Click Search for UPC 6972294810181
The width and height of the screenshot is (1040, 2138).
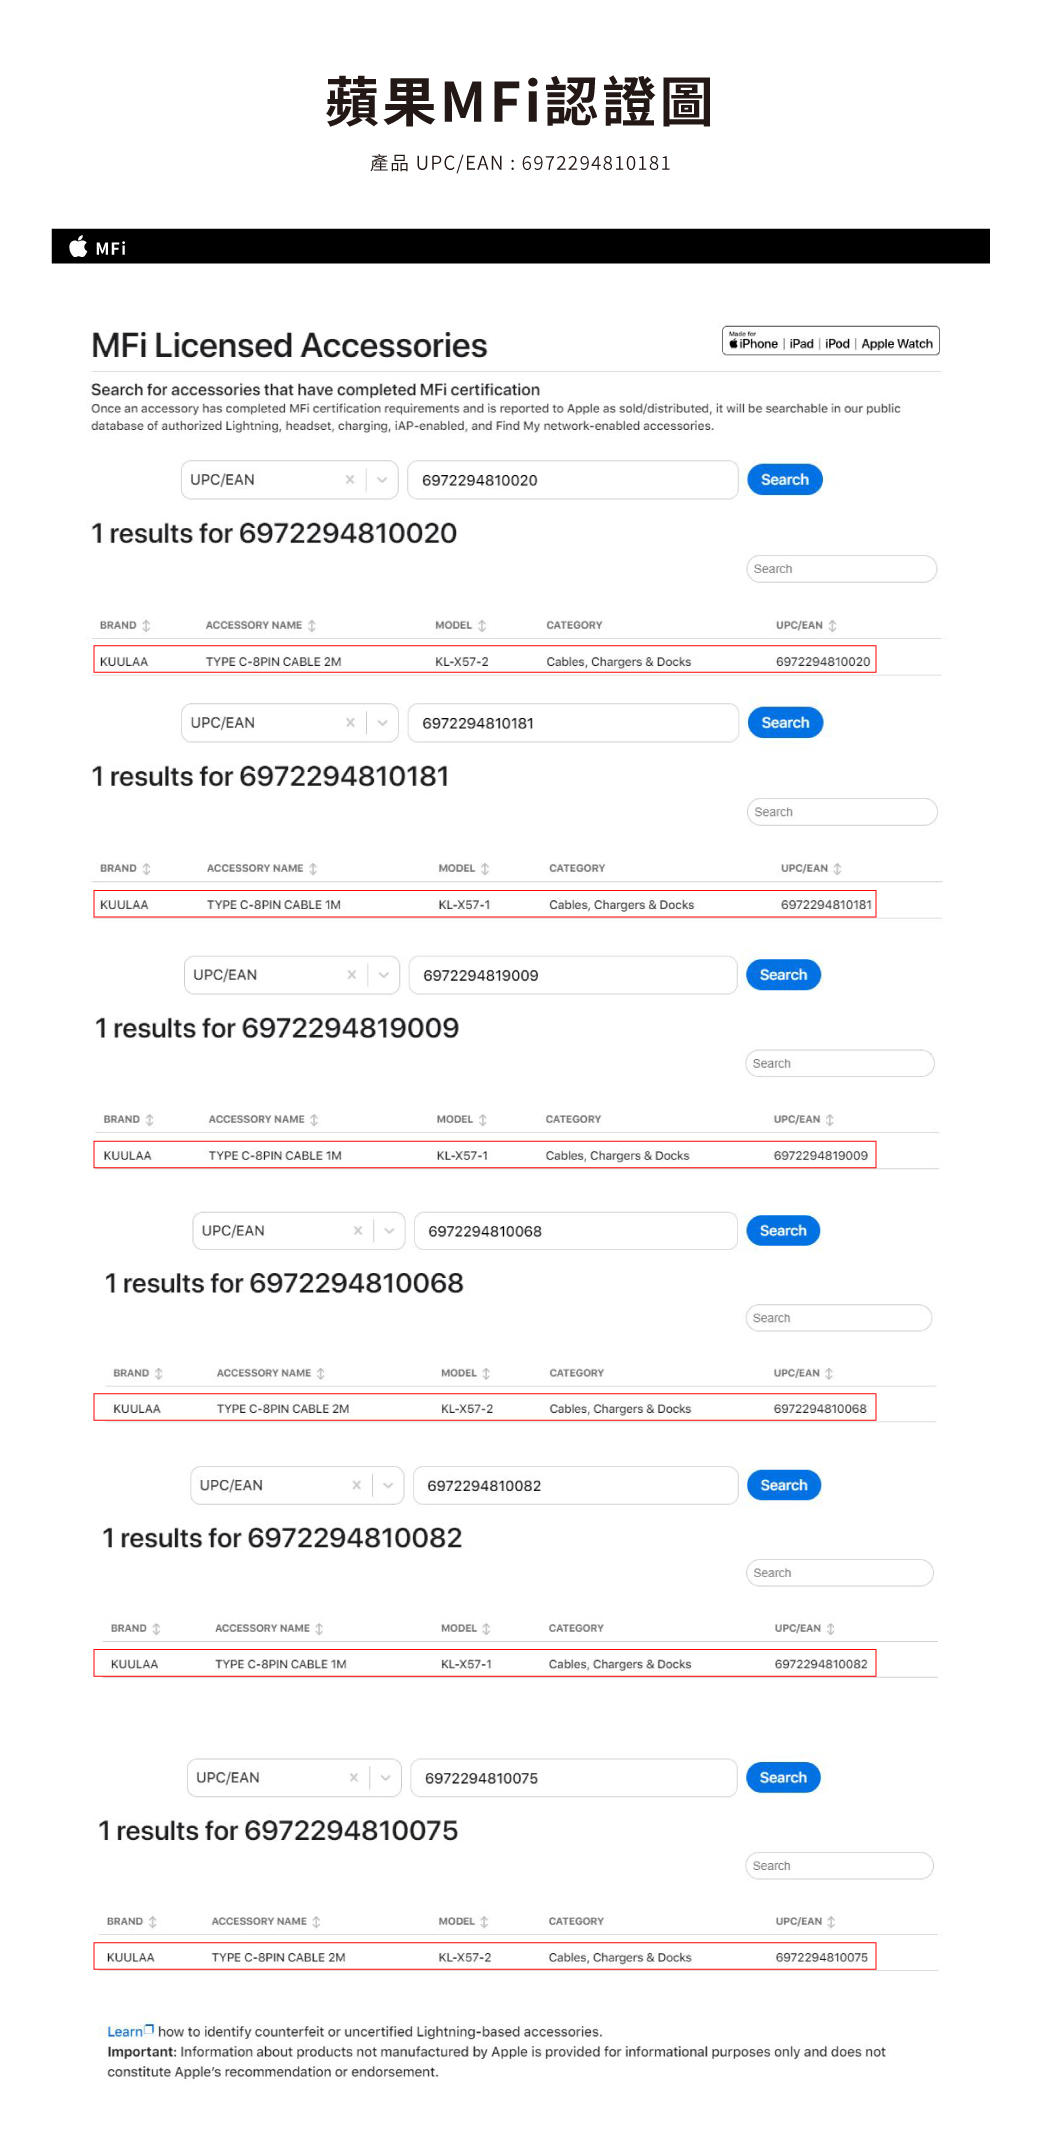pyautogui.click(x=784, y=722)
